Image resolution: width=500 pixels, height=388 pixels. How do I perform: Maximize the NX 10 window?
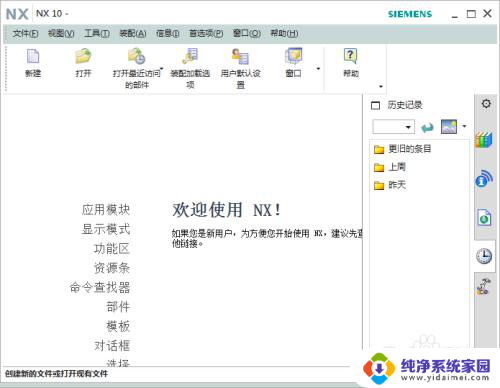pyautogui.click(x=471, y=14)
